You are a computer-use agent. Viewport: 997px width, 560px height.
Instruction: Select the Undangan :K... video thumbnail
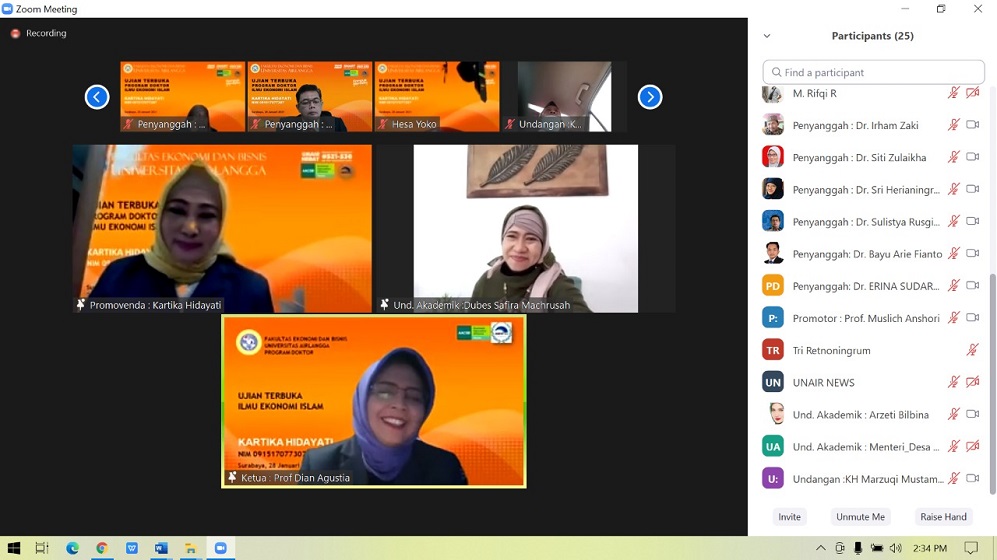coord(564,97)
